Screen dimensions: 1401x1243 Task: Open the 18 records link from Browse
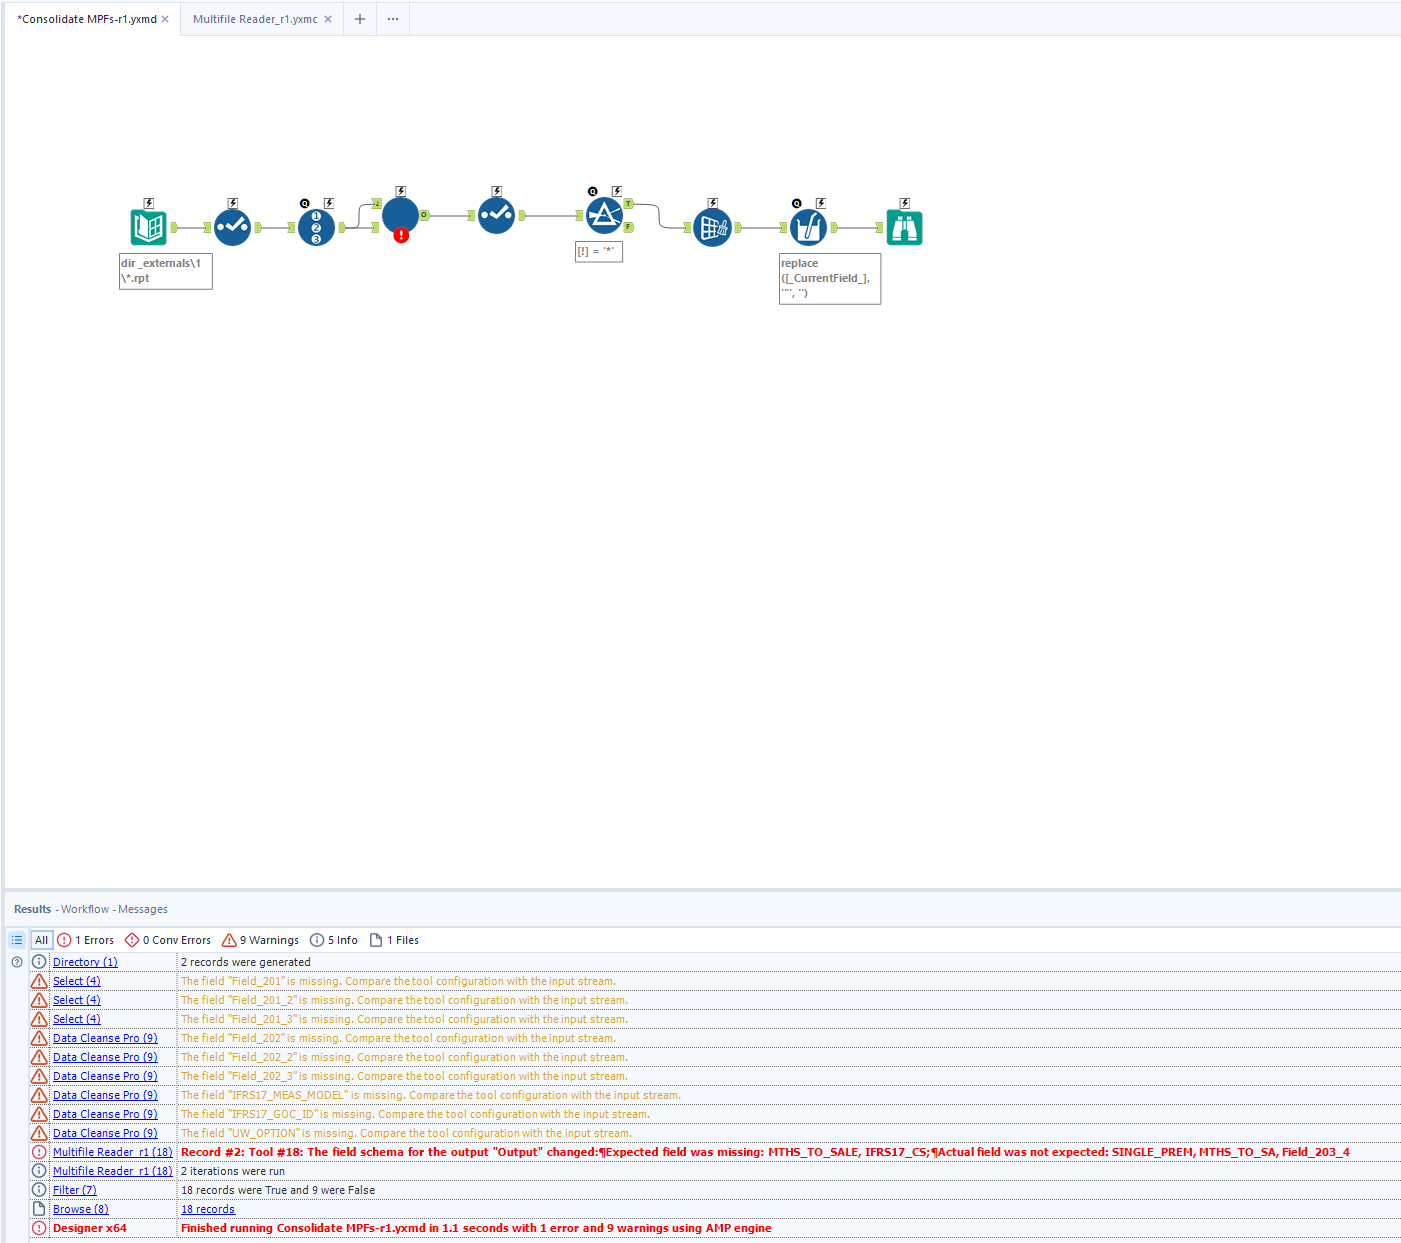pyautogui.click(x=207, y=1209)
